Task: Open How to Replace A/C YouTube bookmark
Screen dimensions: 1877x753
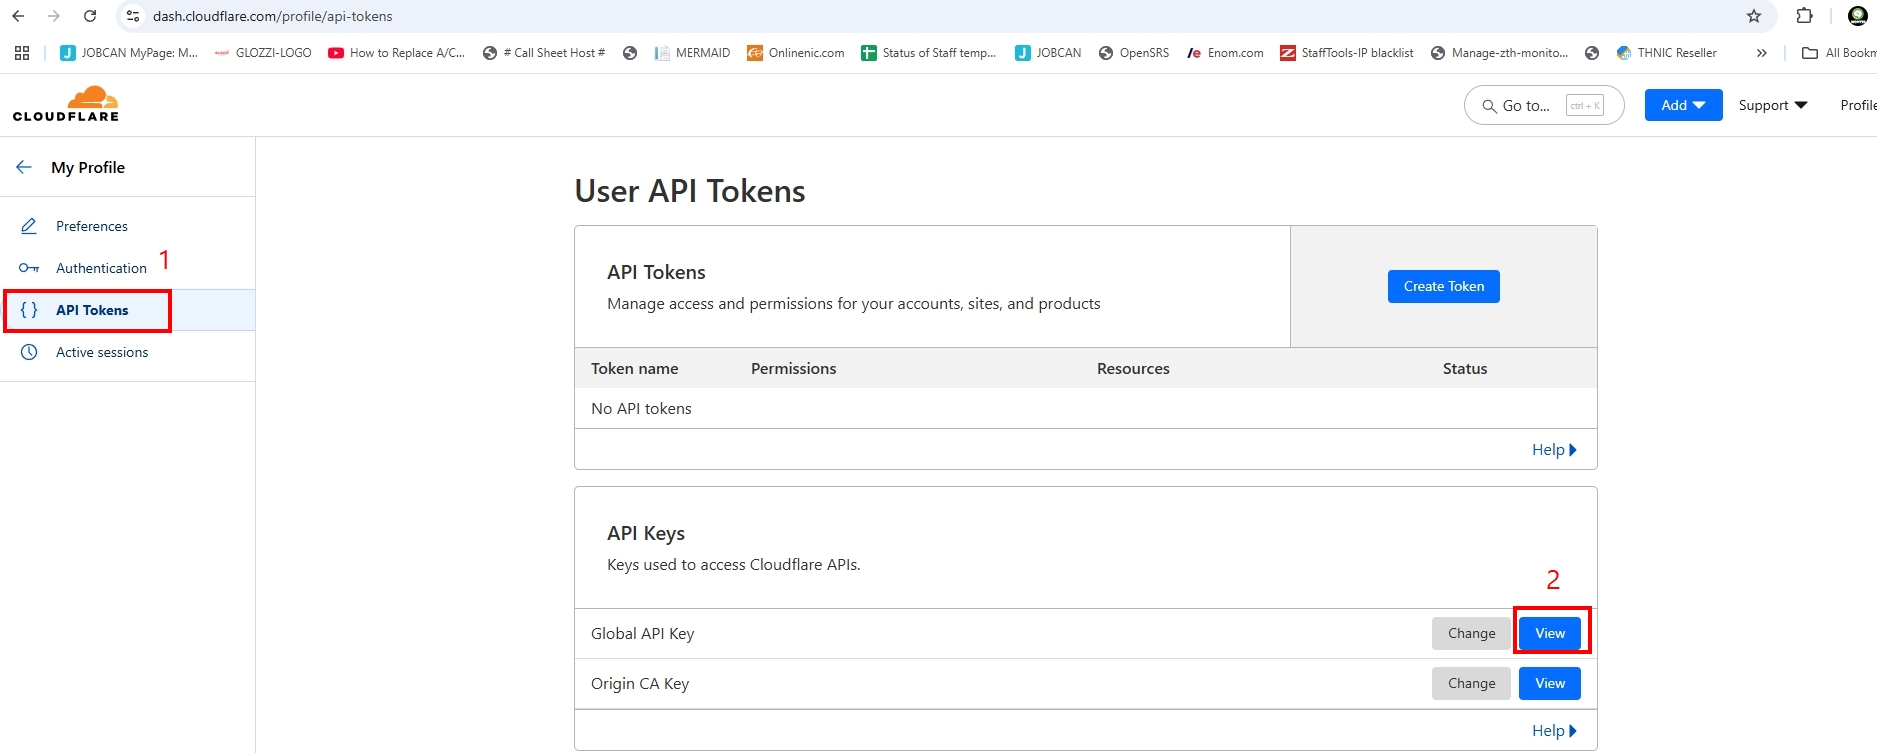Action: [x=397, y=53]
